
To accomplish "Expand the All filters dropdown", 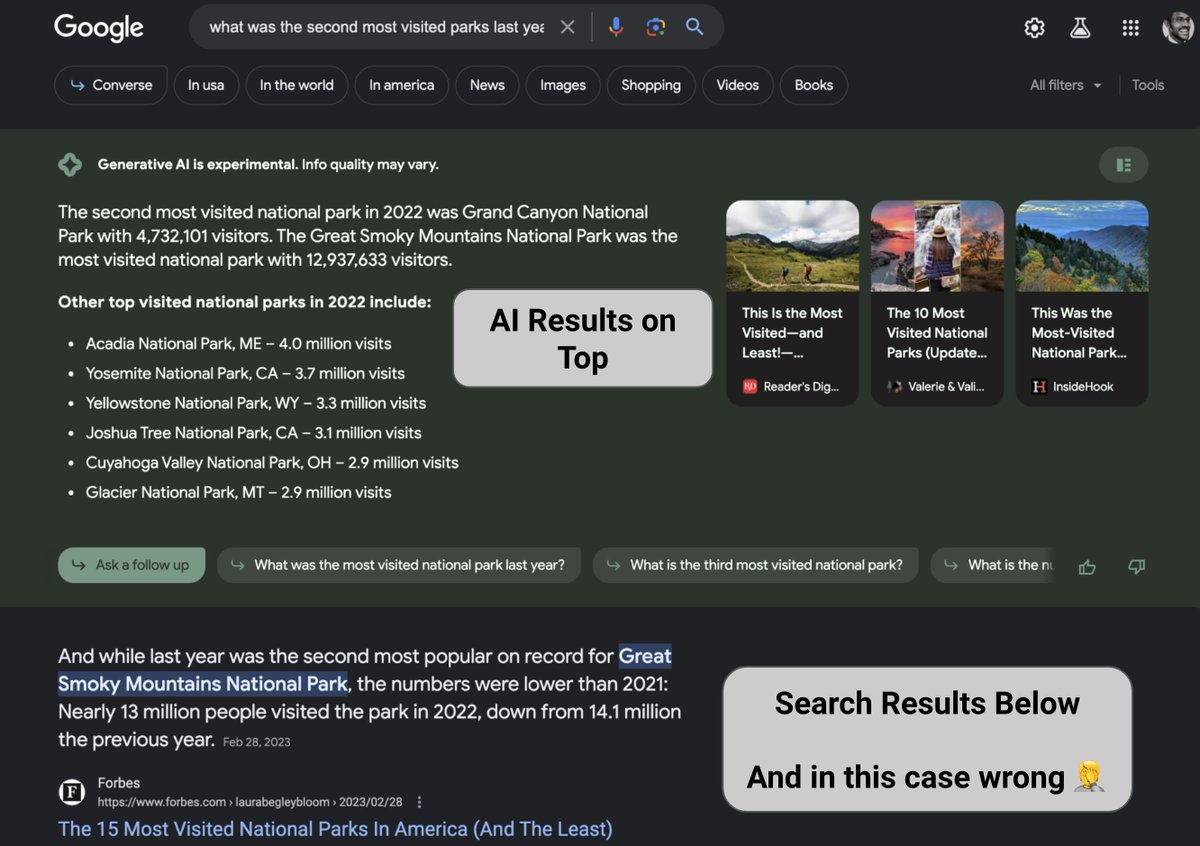I will 1066,85.
